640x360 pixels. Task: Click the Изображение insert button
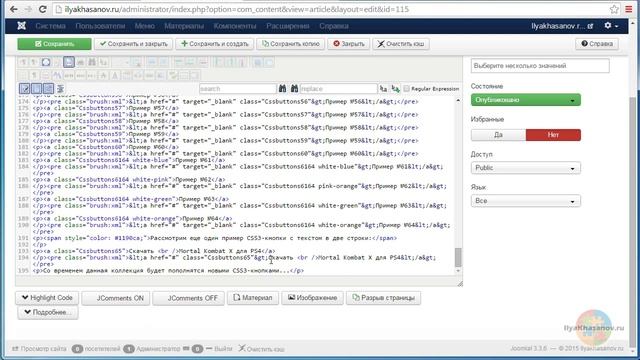click(x=312, y=298)
